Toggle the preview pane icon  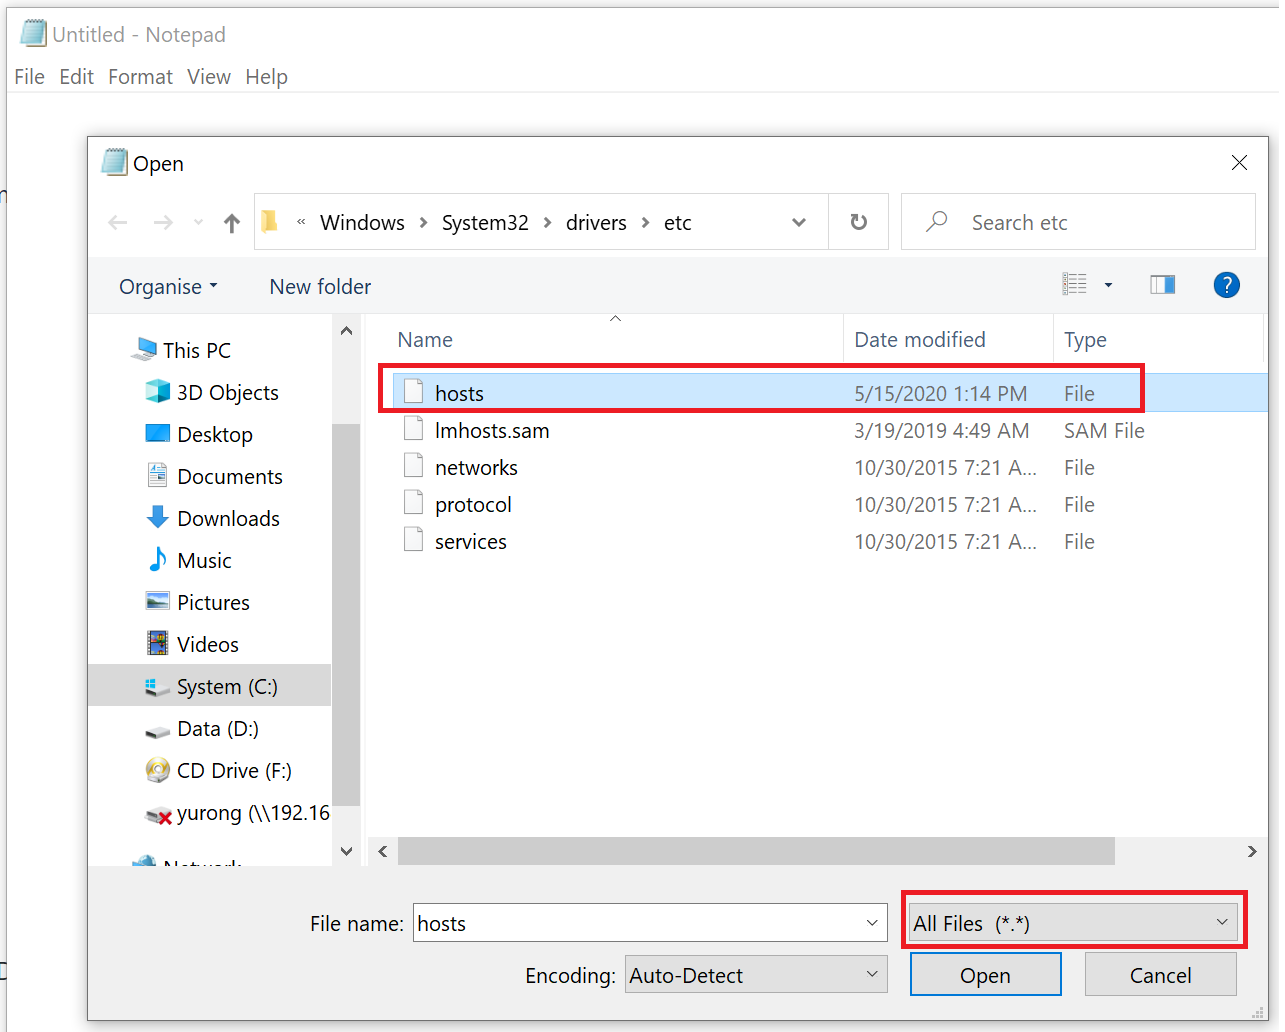coord(1162,286)
